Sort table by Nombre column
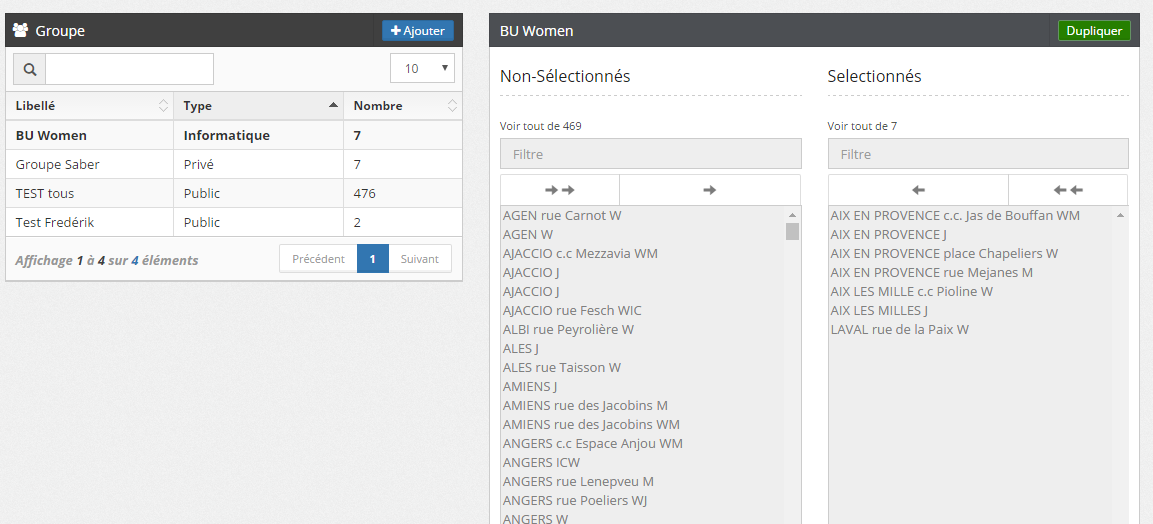1153x524 pixels. [x=403, y=106]
